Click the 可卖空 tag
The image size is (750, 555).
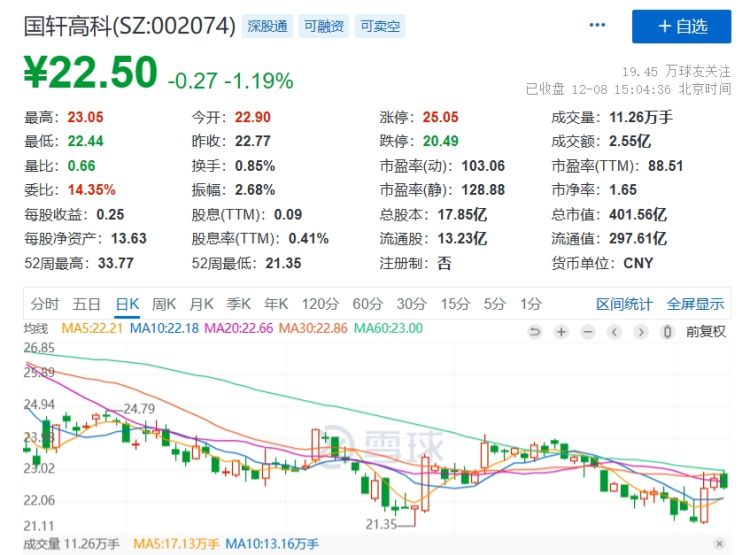380,26
